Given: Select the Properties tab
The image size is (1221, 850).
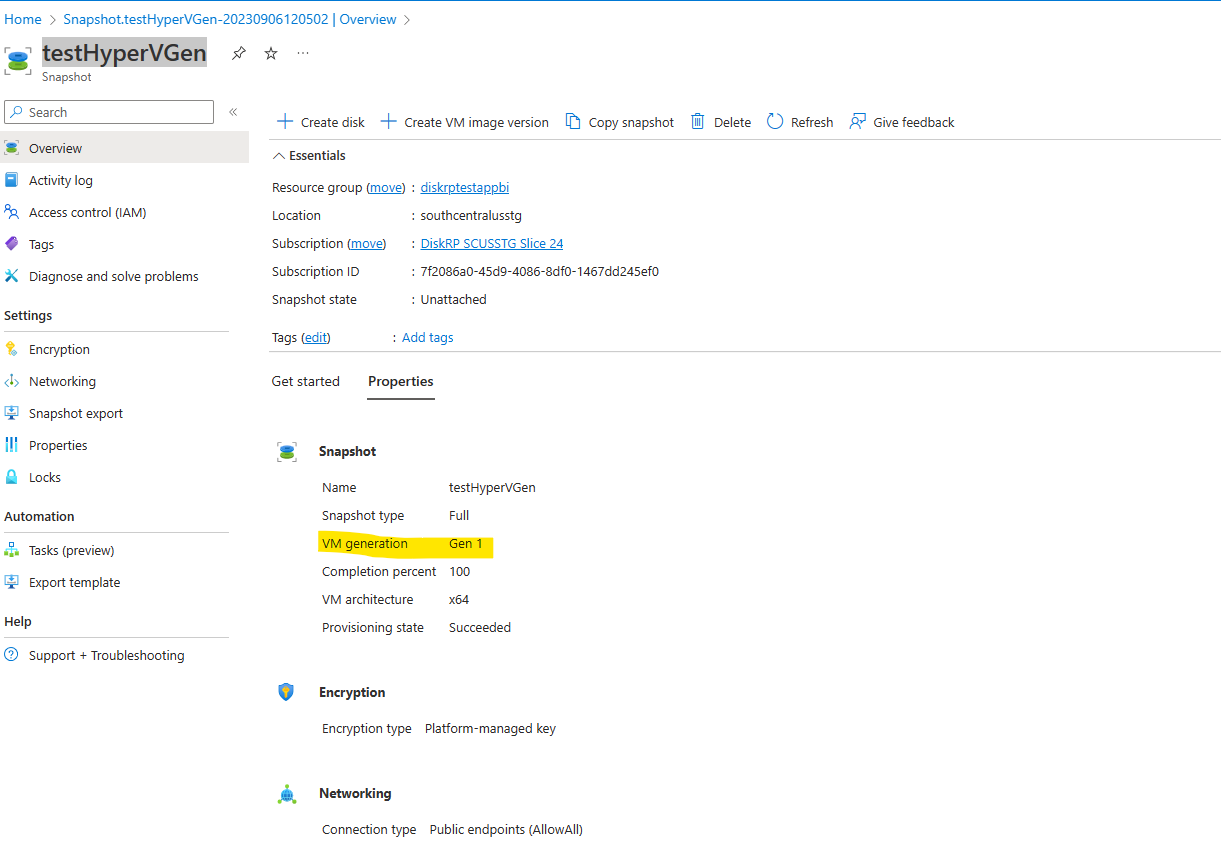Looking at the screenshot, I should 400,381.
